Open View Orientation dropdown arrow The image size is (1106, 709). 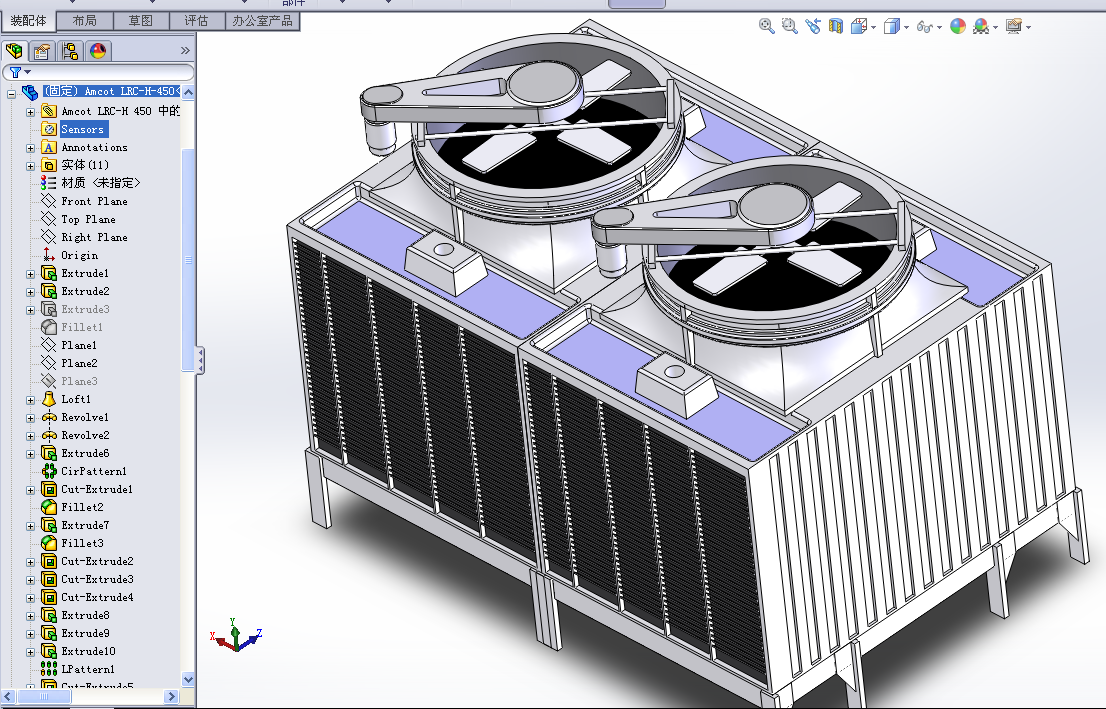click(x=874, y=28)
